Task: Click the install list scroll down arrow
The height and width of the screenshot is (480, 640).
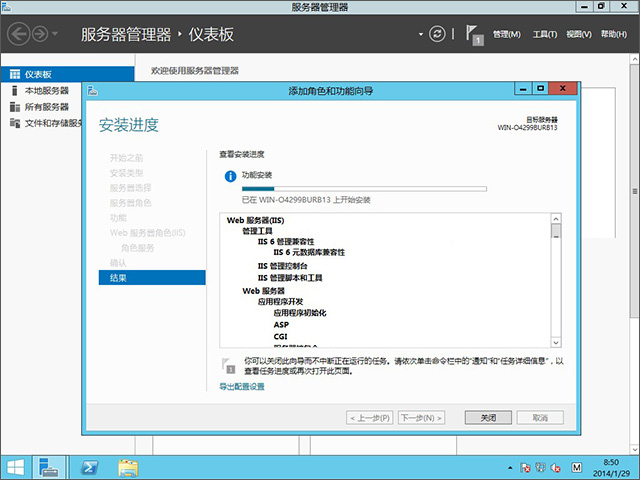Action: click(556, 342)
